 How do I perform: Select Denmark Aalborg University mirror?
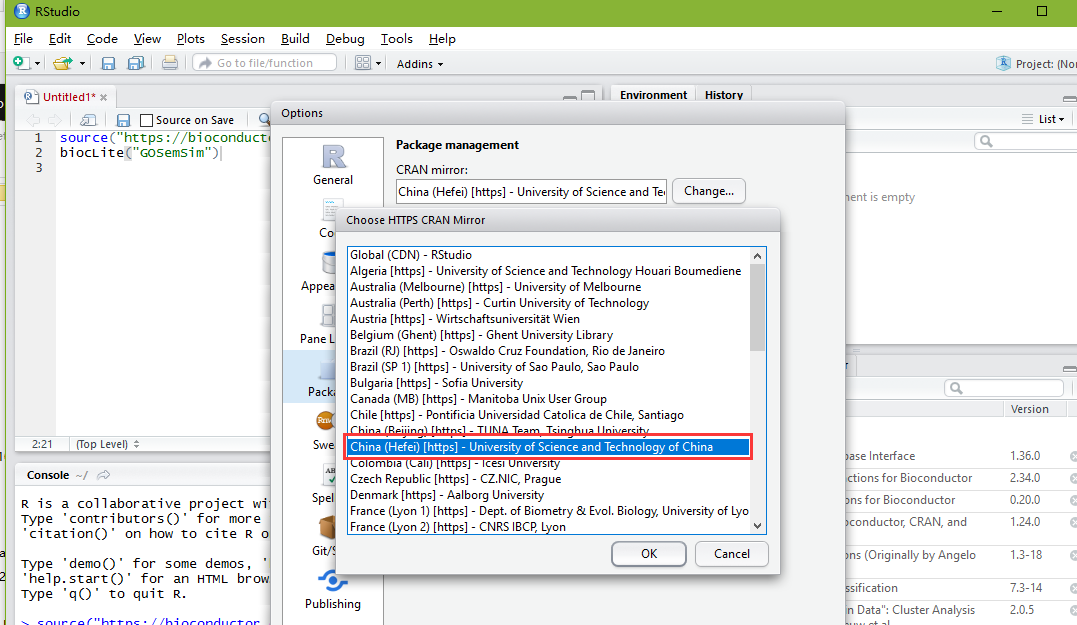[x=548, y=495]
